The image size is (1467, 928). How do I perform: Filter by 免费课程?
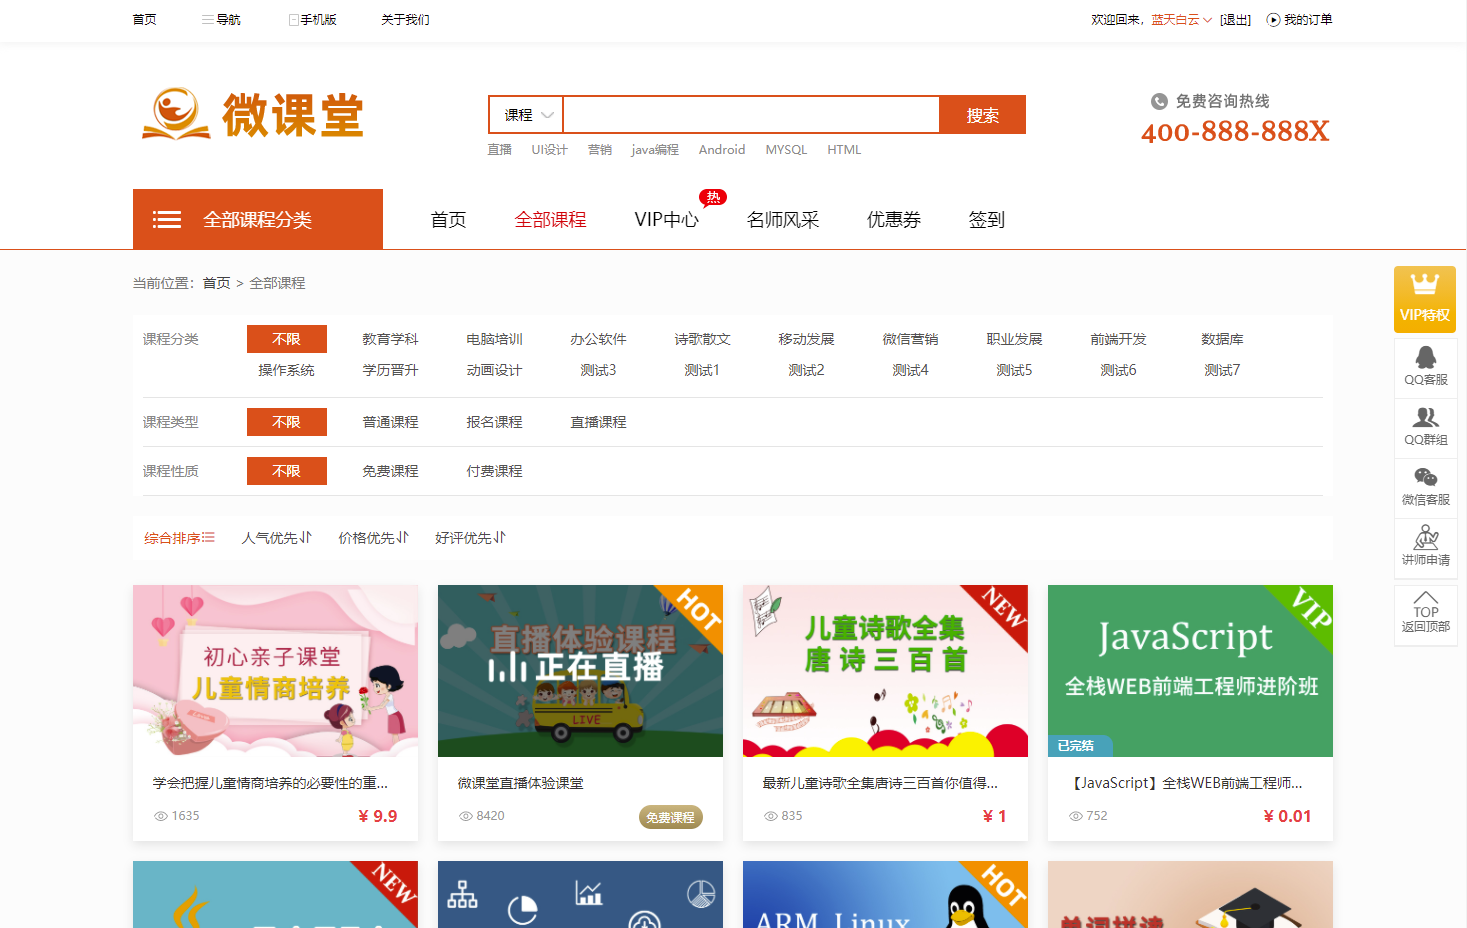pos(390,471)
